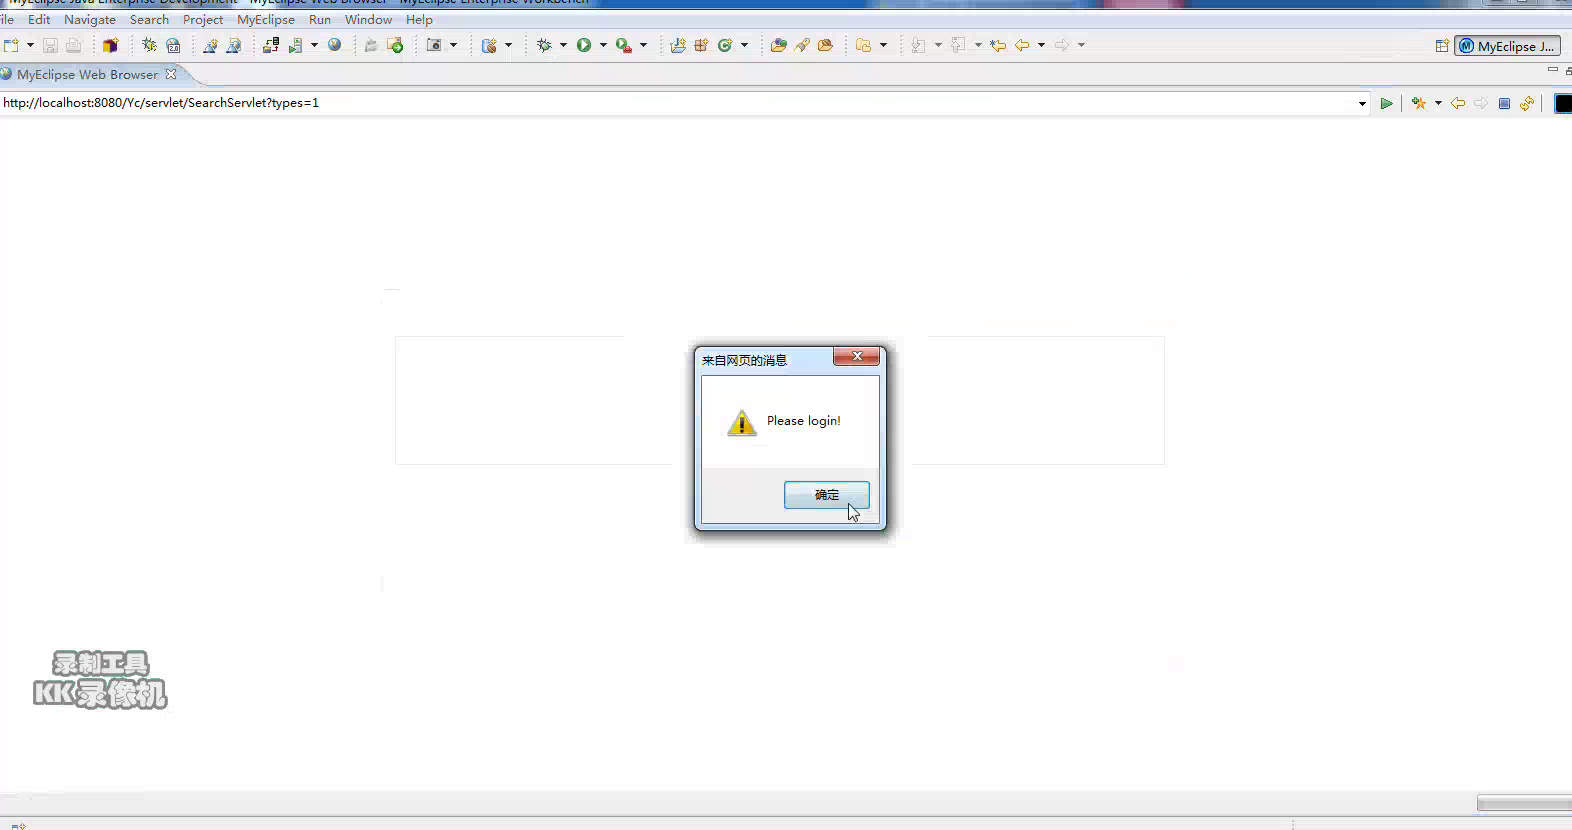This screenshot has height=830, width=1572.
Task: Click the camera snapshot toolbar icon
Action: [434, 45]
